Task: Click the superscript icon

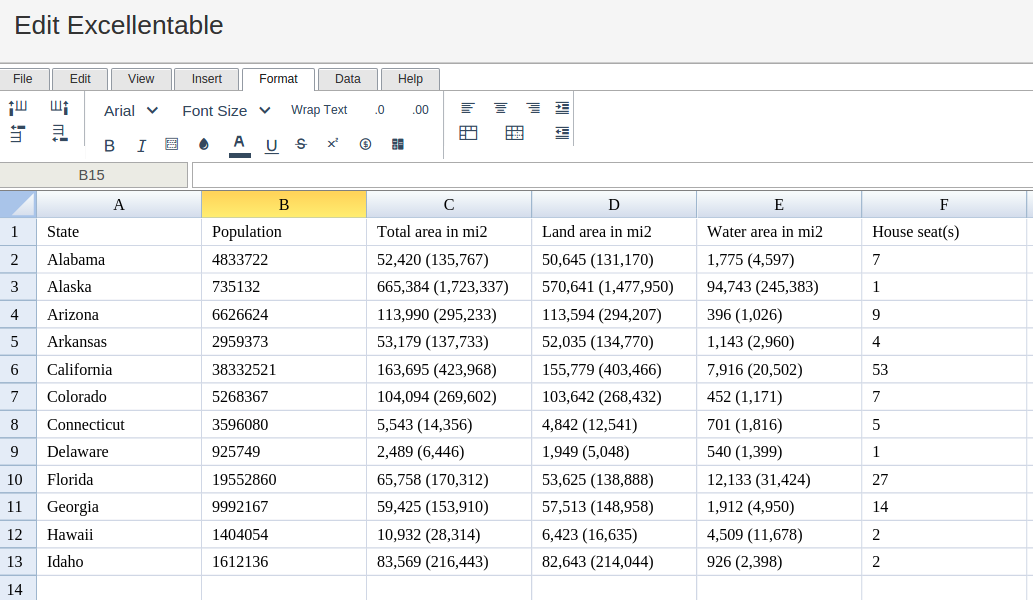Action: [x=333, y=144]
